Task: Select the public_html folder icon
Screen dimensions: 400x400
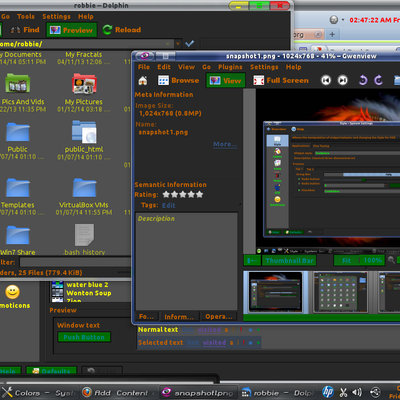Action: coord(84,131)
